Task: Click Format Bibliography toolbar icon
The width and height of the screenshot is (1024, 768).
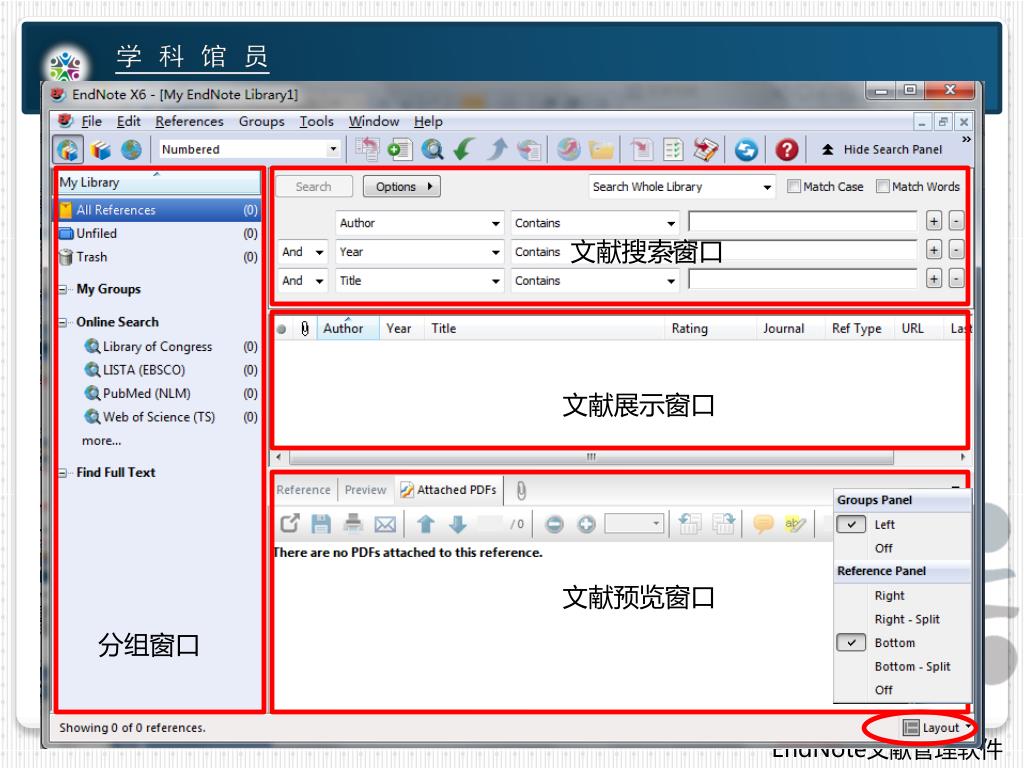Action: click(x=673, y=150)
